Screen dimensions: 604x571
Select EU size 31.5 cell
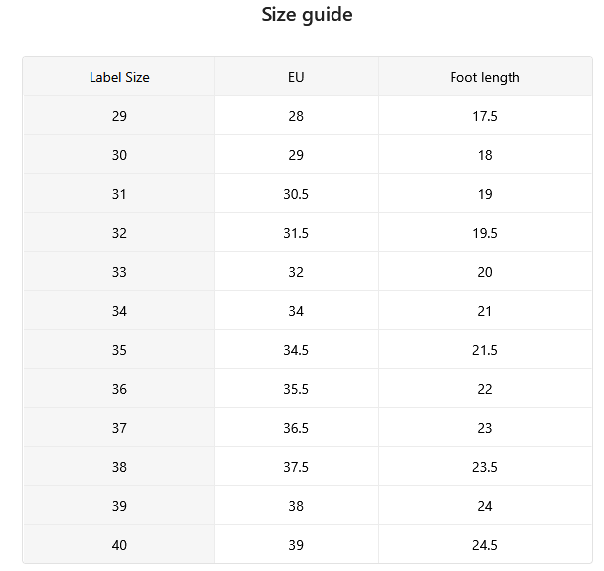coord(296,233)
